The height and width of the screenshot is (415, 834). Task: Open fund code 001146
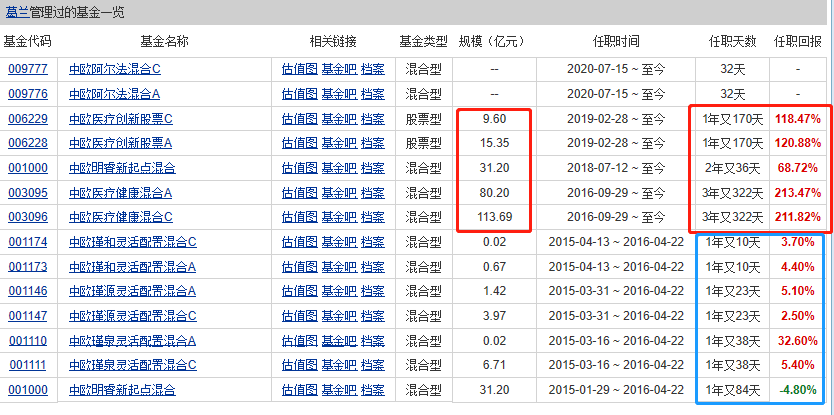click(x=28, y=291)
